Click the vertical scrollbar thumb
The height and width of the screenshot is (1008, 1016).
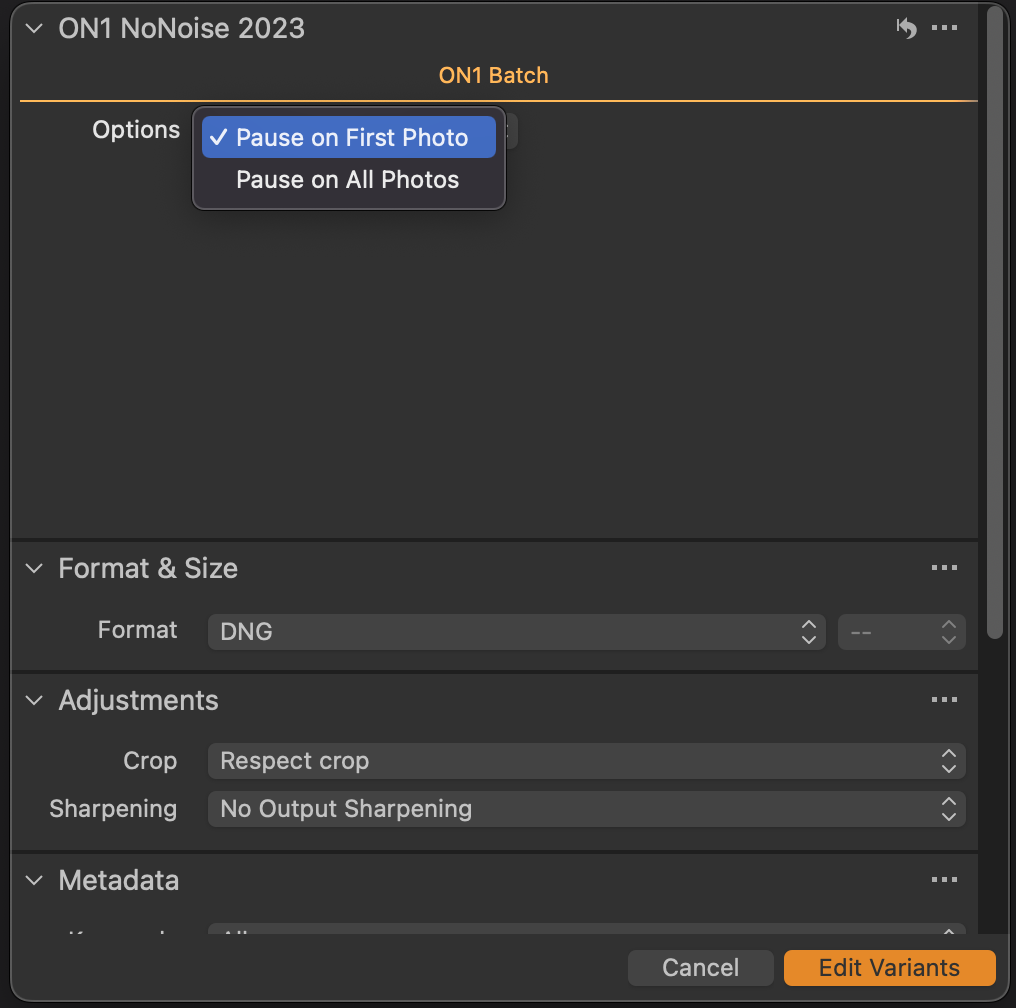coord(995,322)
